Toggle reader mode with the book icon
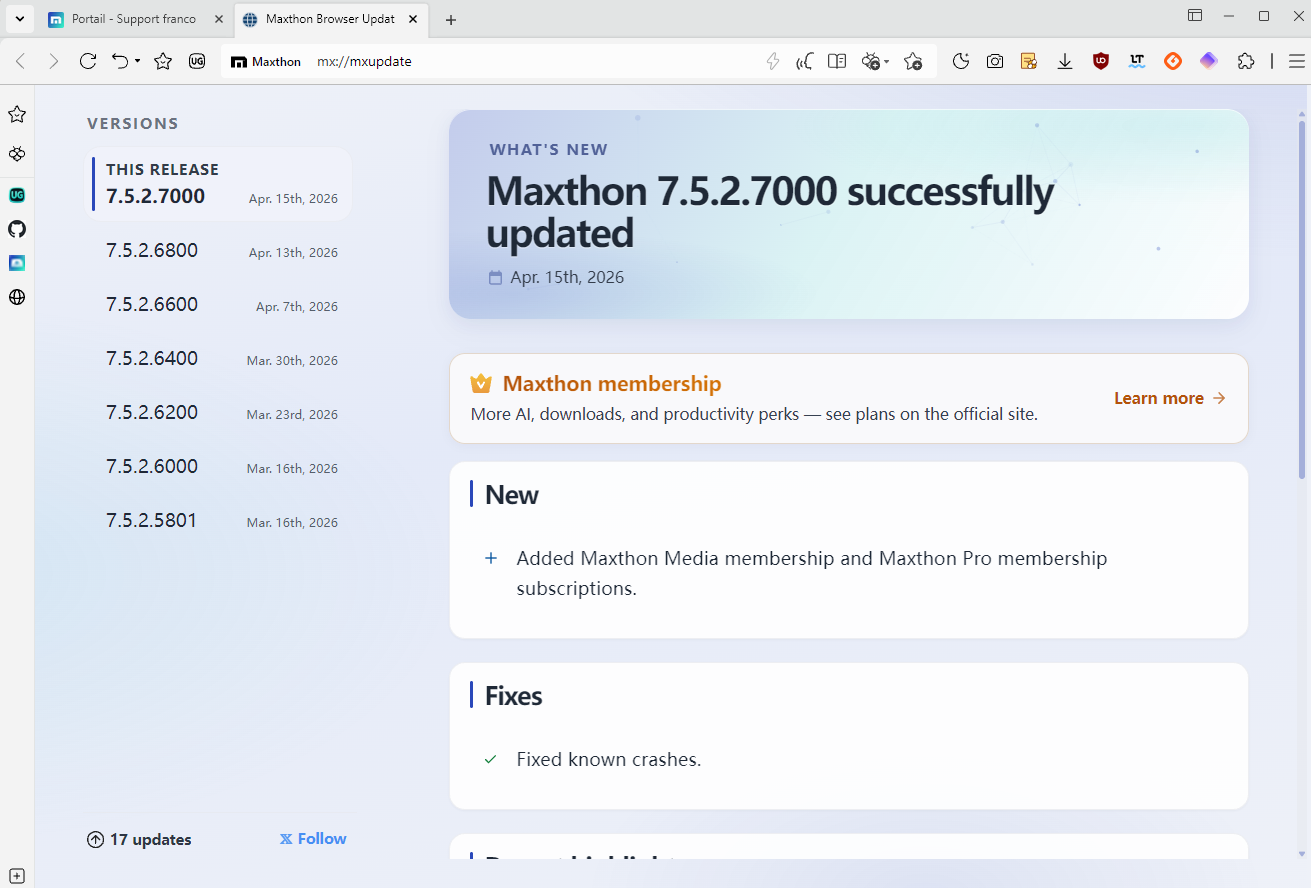 click(x=837, y=61)
